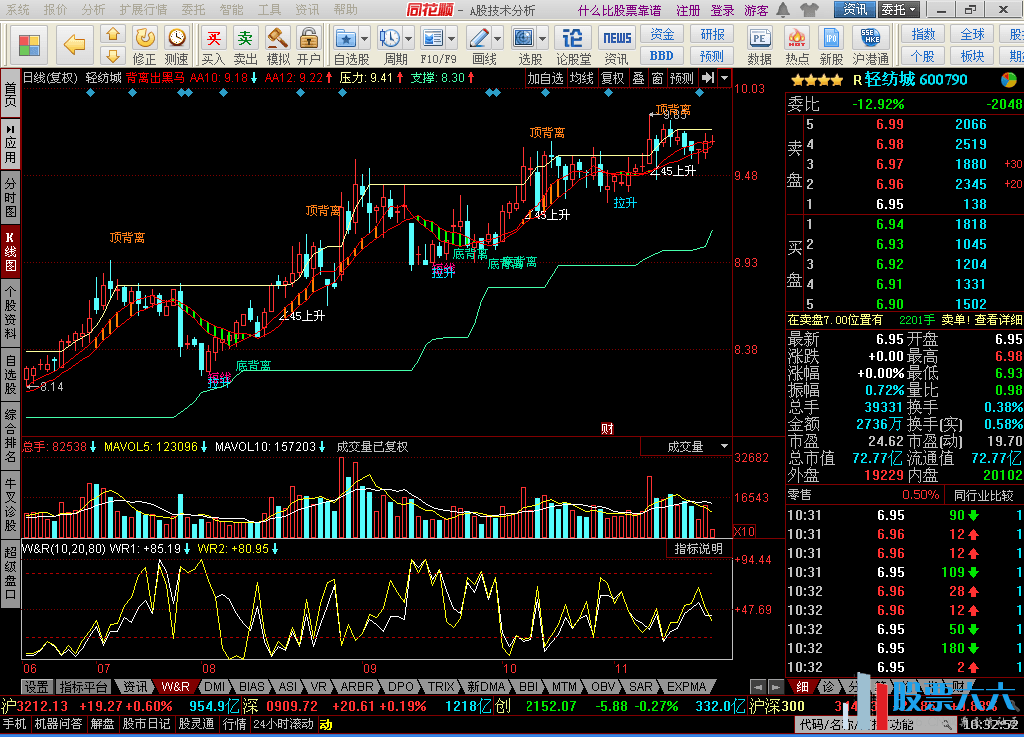Image resolution: width=1024 pixels, height=737 pixels.
Task: Click the 加自选 button above chart
Action: click(x=545, y=78)
